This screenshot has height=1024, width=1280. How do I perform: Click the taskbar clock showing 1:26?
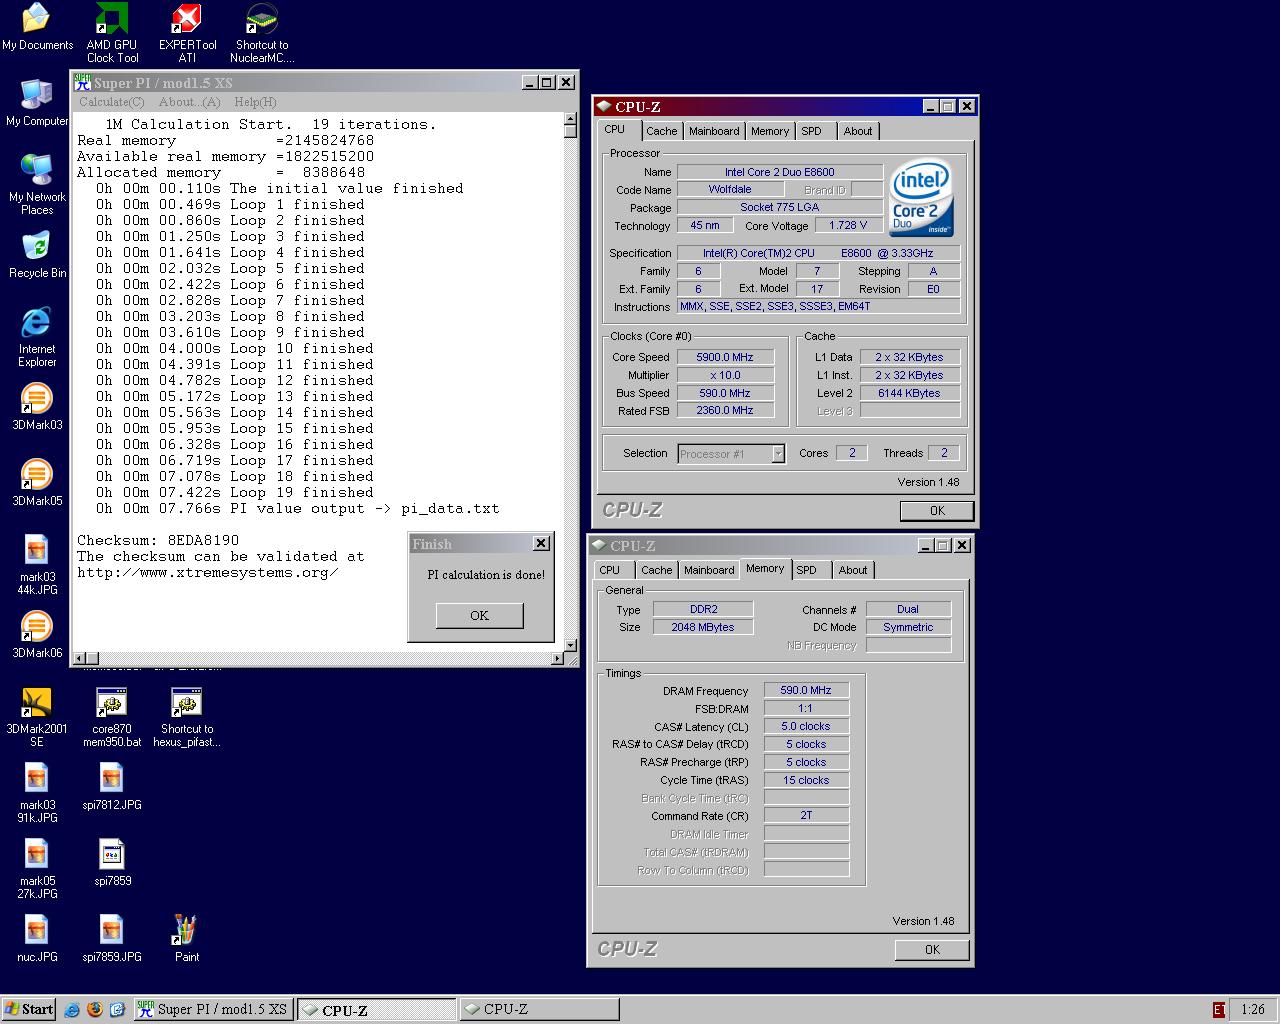click(1252, 1010)
